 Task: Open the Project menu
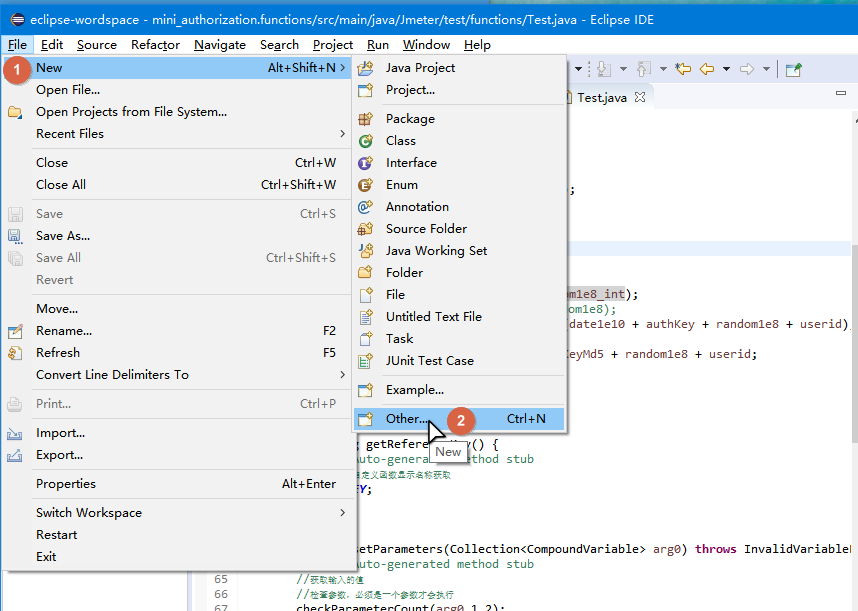(x=333, y=45)
